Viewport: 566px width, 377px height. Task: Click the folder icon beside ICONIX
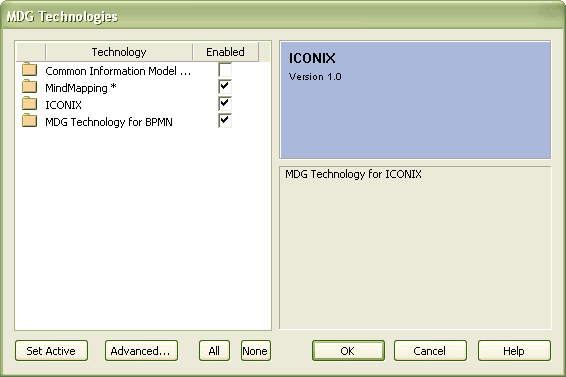[x=29, y=104]
